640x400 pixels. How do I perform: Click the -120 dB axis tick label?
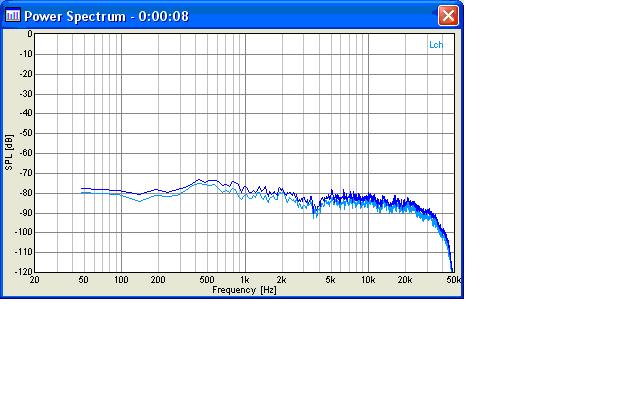24,271
